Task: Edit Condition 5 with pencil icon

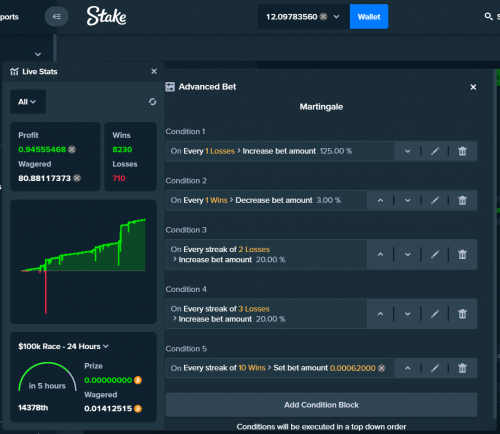Action: click(435, 368)
